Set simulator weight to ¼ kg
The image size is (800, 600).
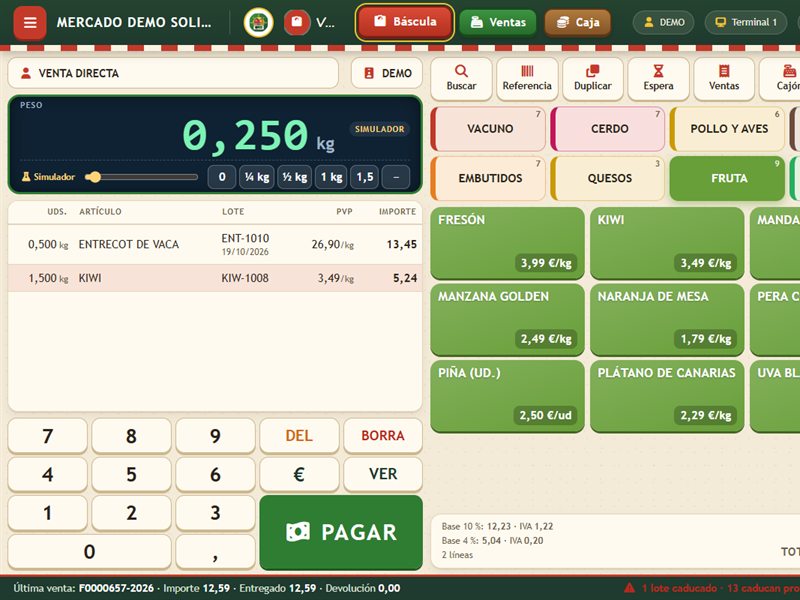pyautogui.click(x=257, y=177)
